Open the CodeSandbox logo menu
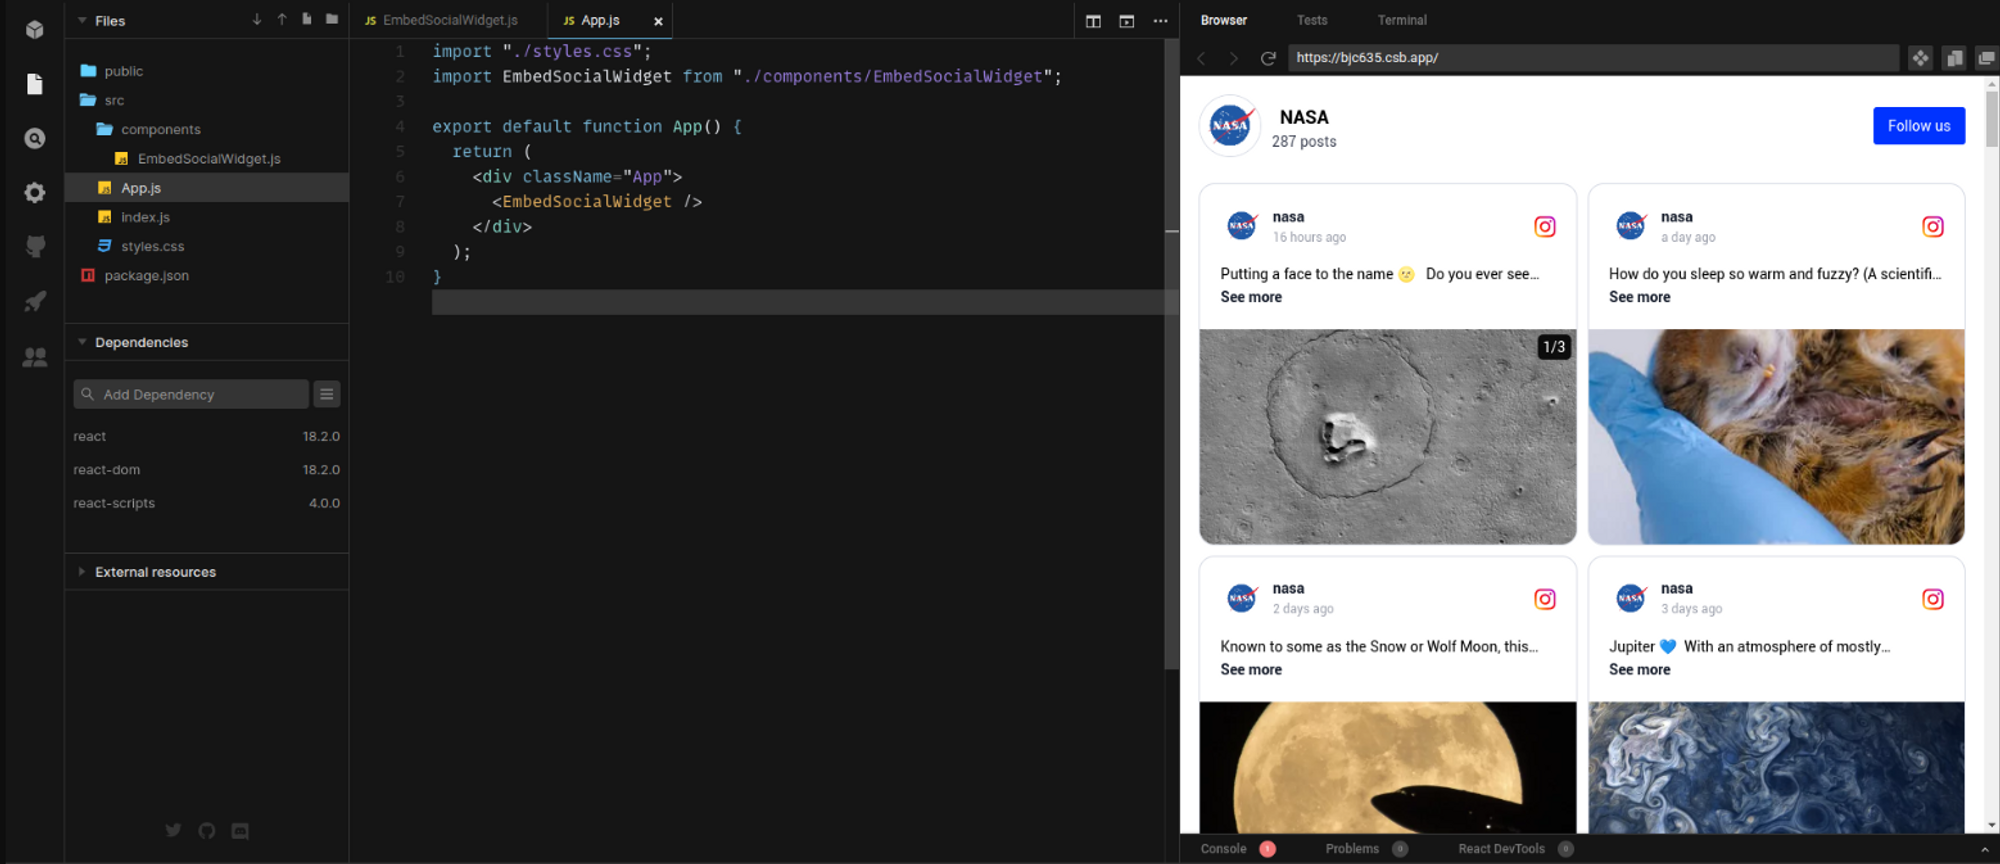This screenshot has height=864, width=2000. click(35, 29)
